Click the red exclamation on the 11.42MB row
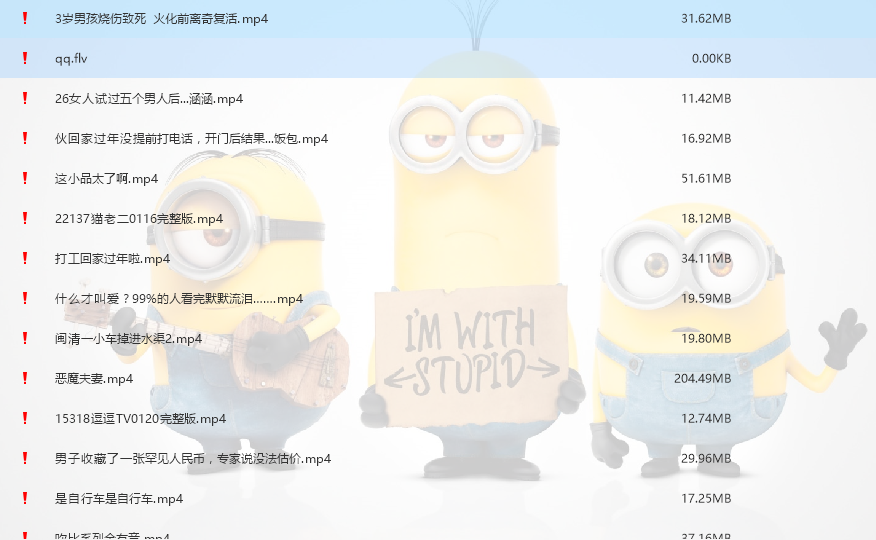This screenshot has height=540, width=876. point(25,98)
